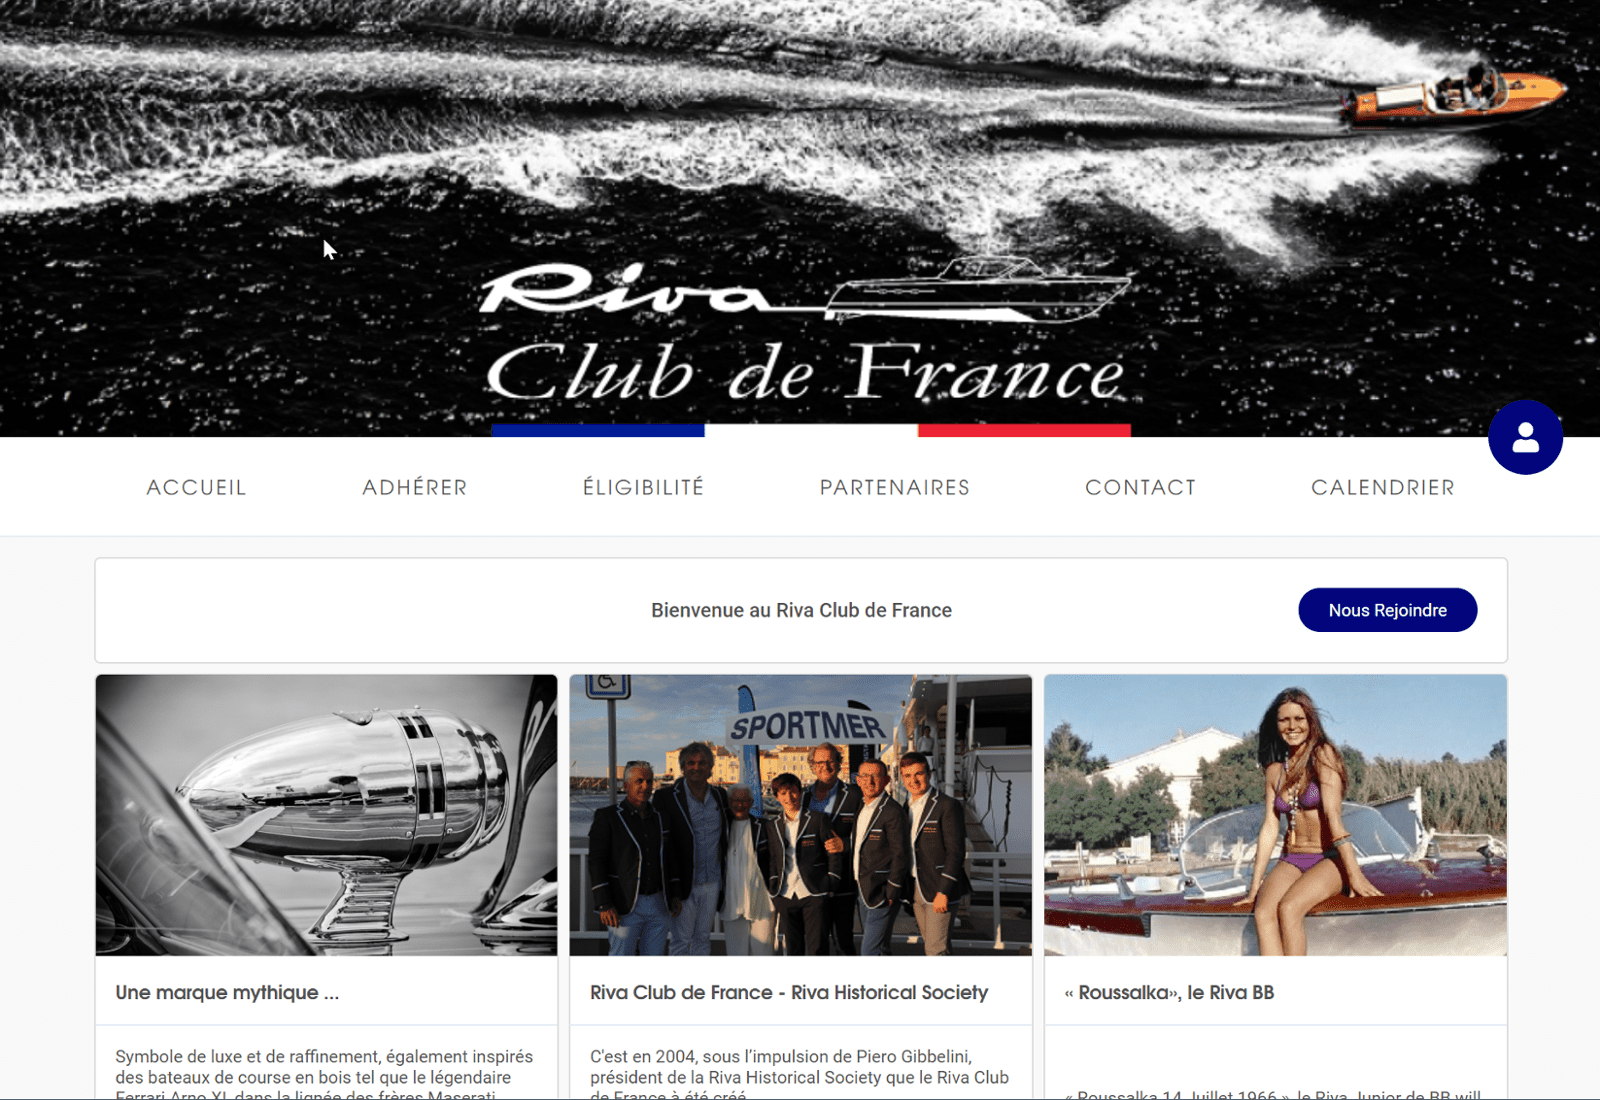Image resolution: width=1600 pixels, height=1100 pixels.
Task: Open the CALENDRIER menu entry
Action: click(x=1383, y=487)
